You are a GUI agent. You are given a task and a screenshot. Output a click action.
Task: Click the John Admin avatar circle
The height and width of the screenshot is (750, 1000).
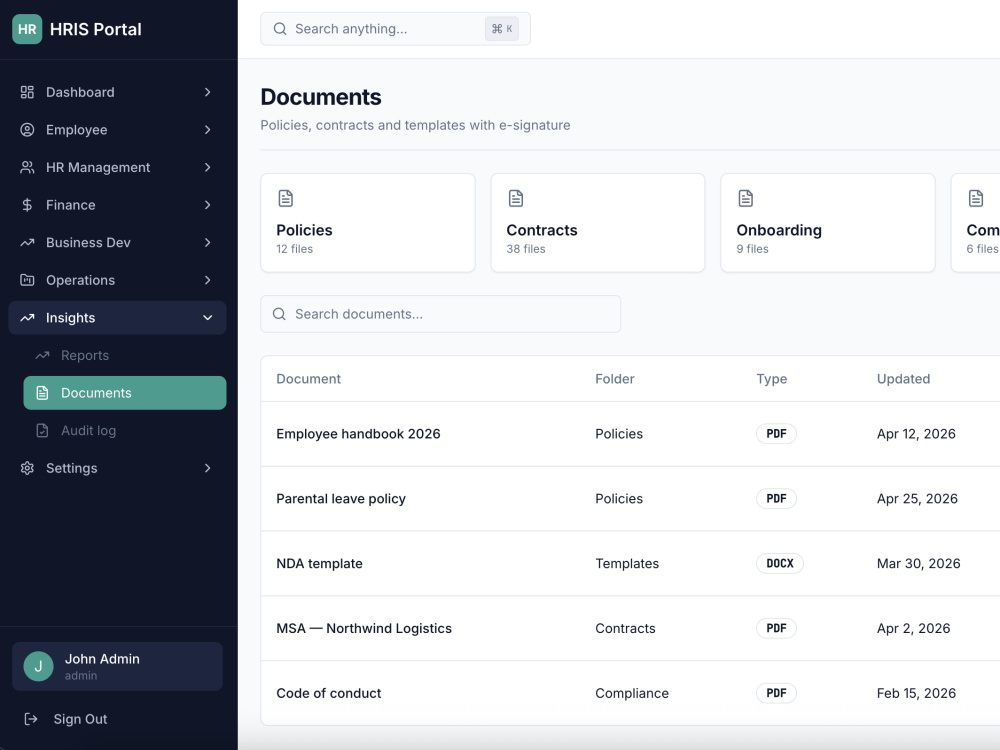[x=38, y=666]
